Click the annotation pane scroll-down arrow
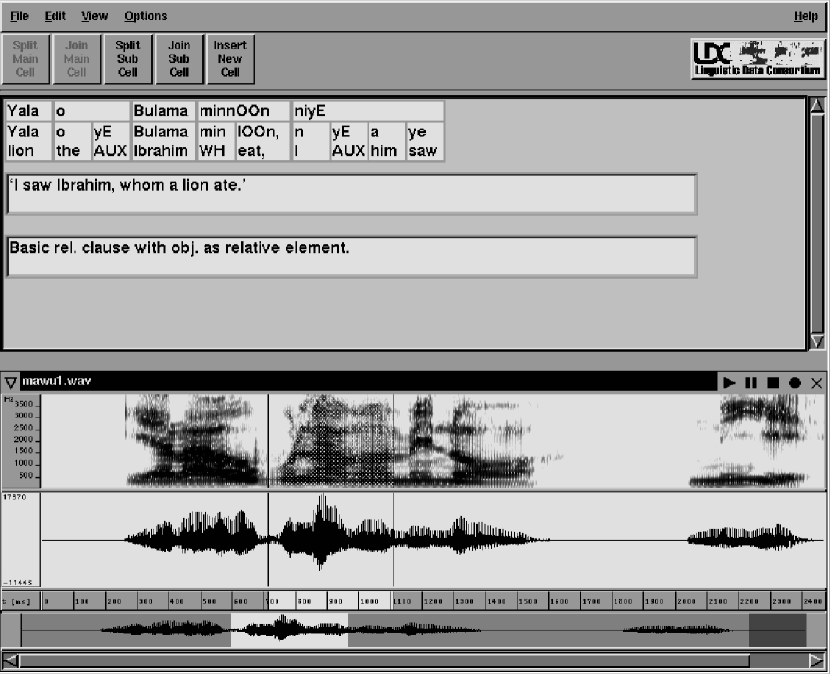The image size is (830, 674). pyautogui.click(x=817, y=341)
